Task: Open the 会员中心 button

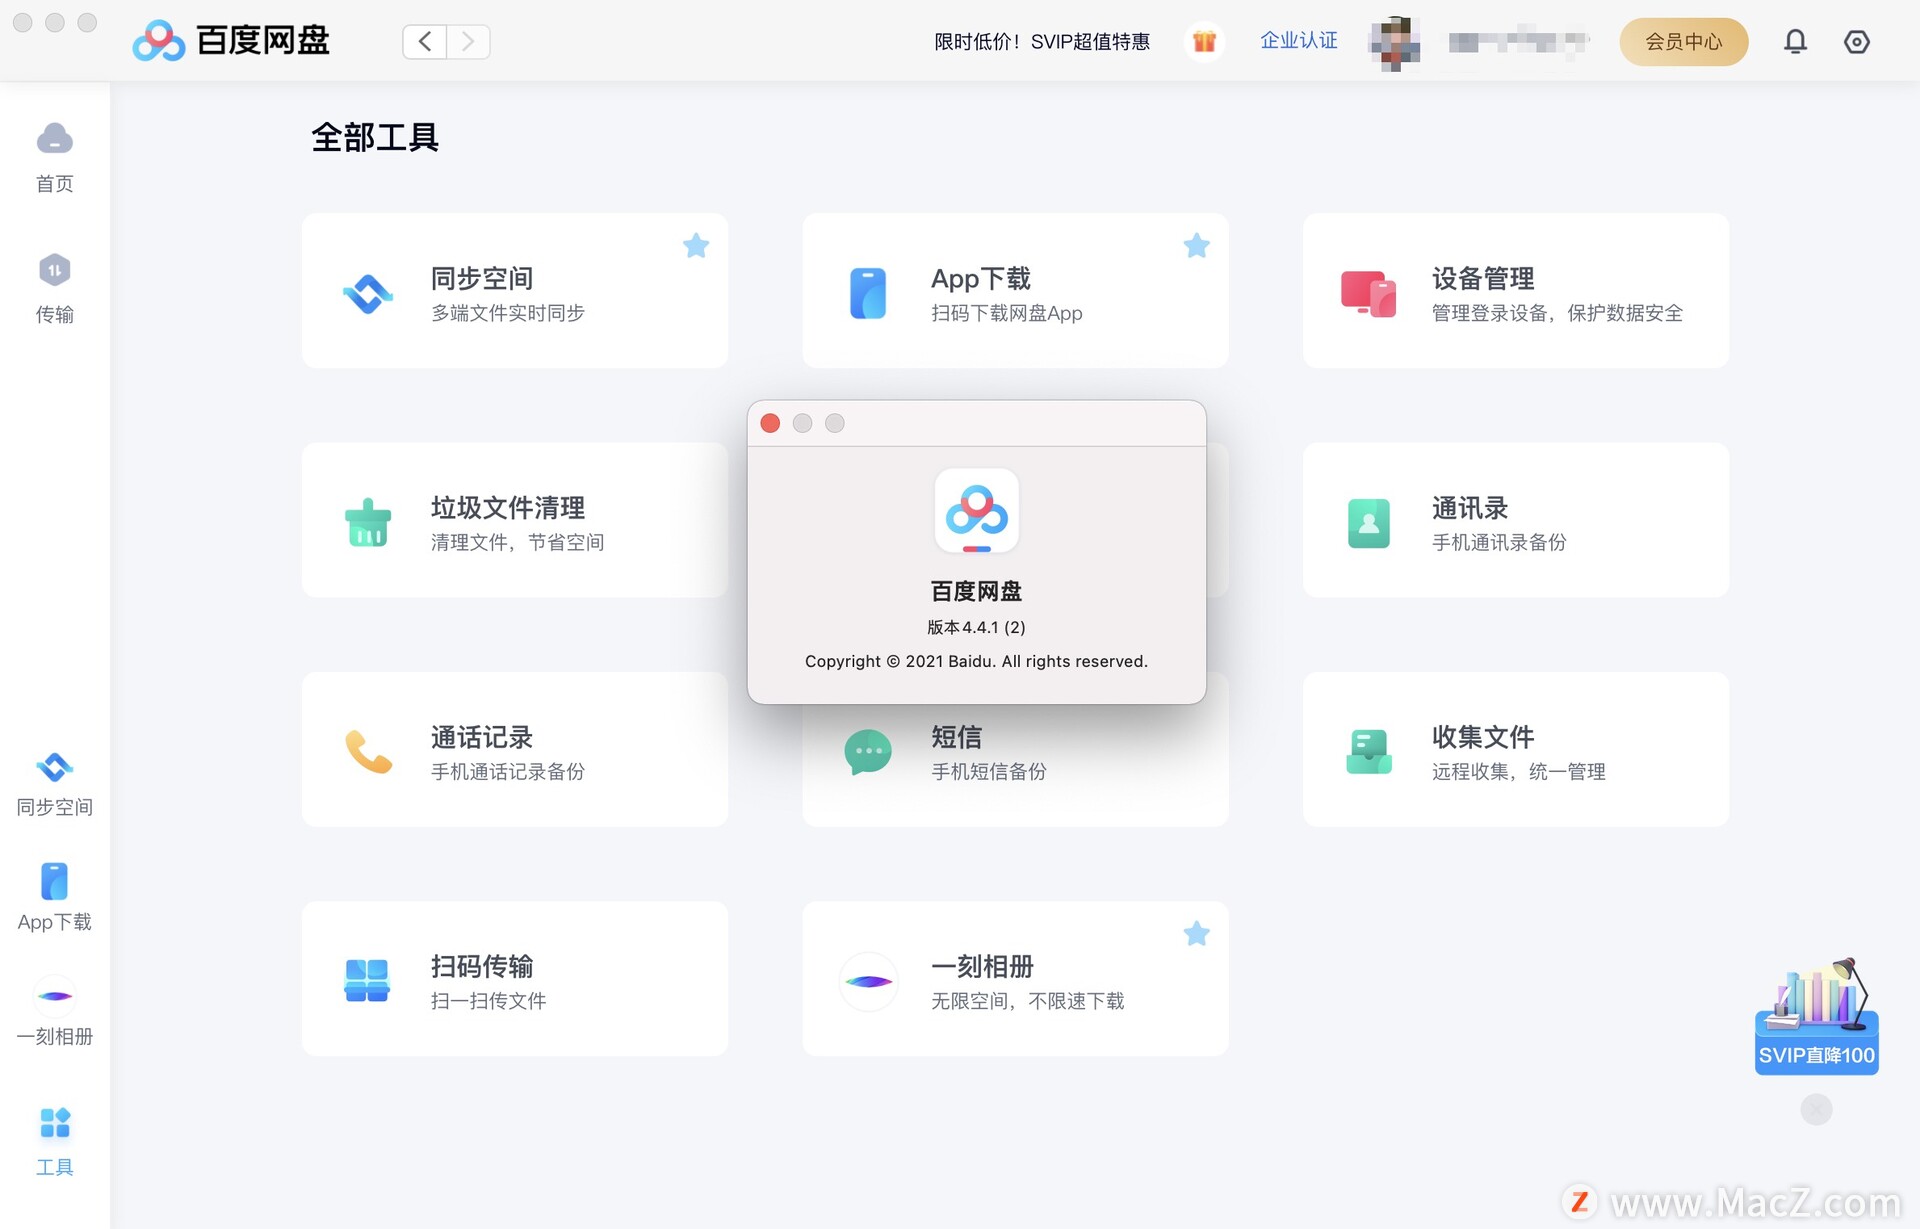Action: (1684, 42)
